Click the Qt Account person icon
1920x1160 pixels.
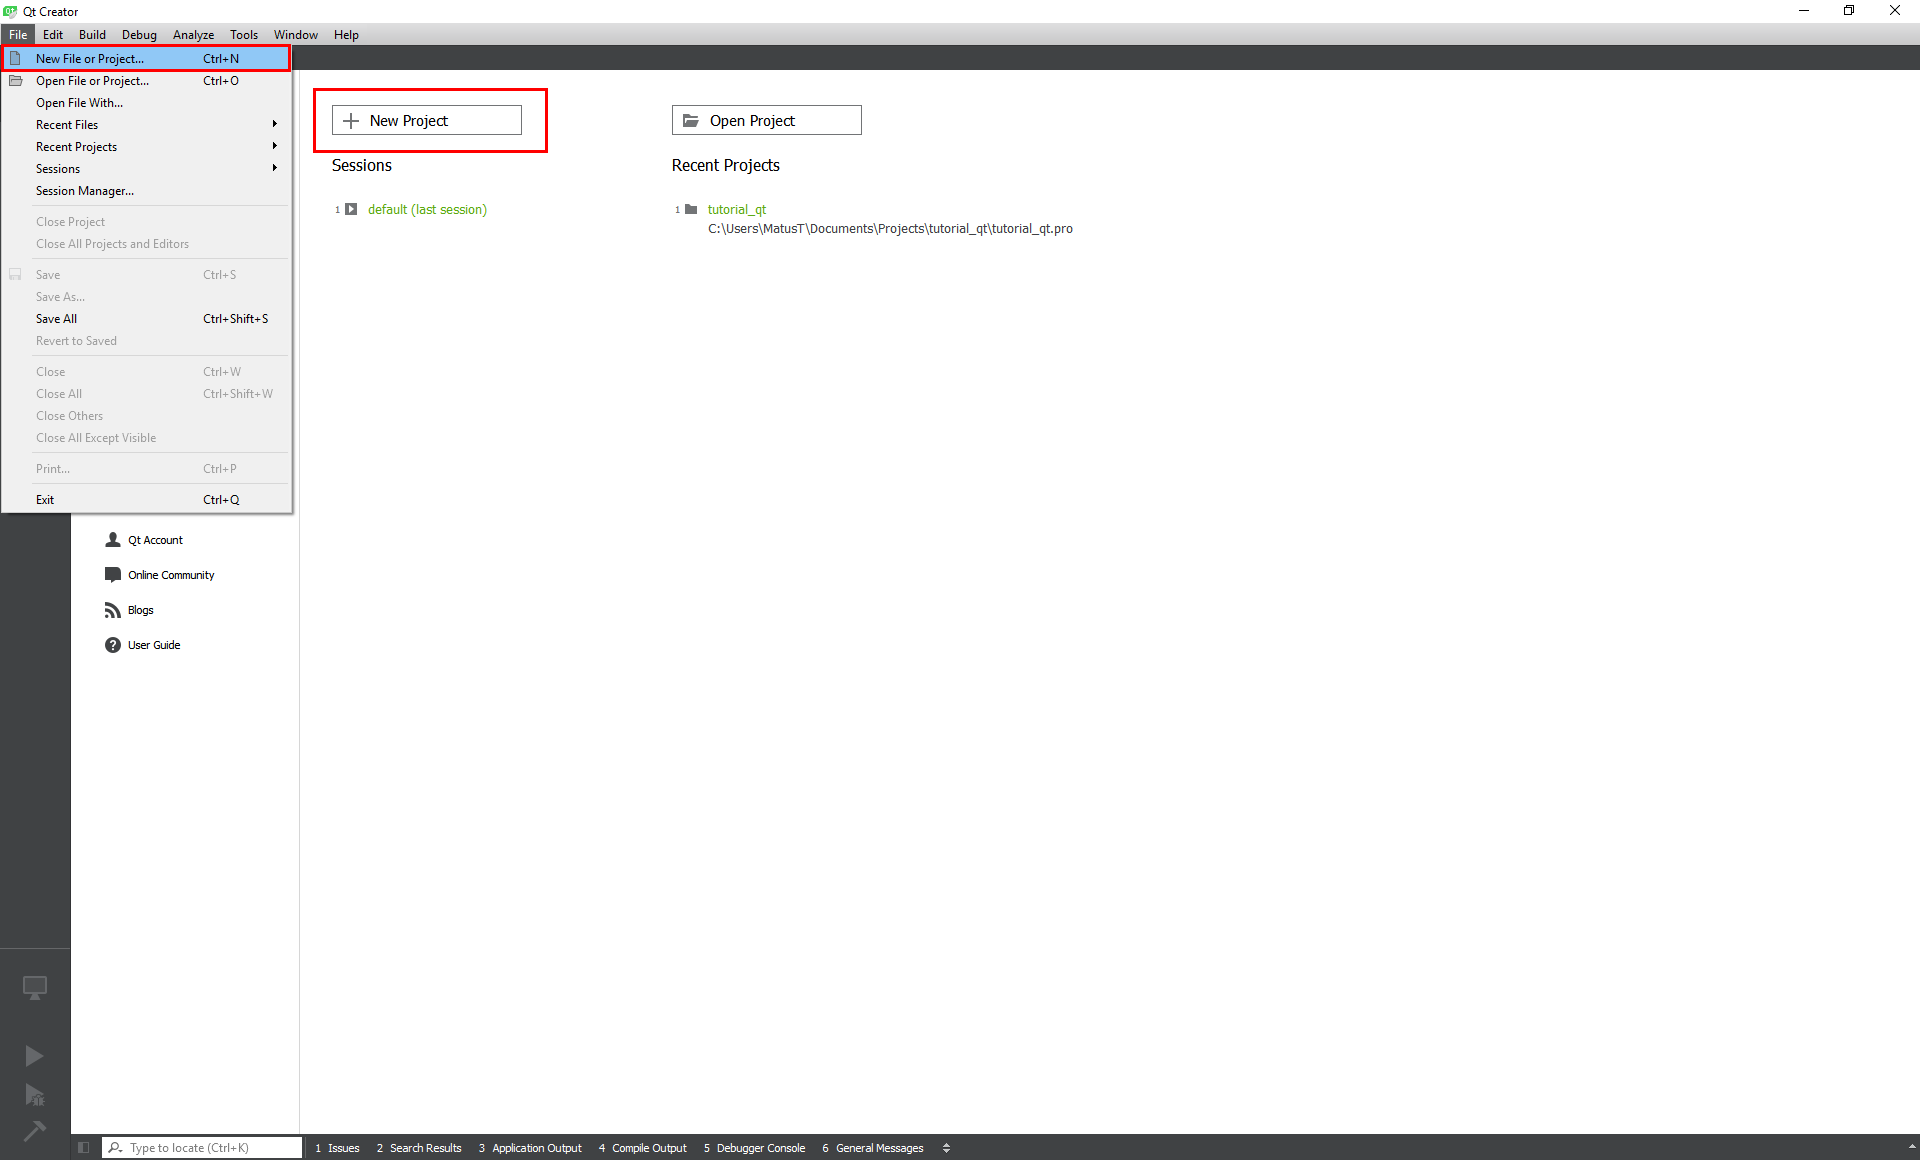click(x=113, y=540)
